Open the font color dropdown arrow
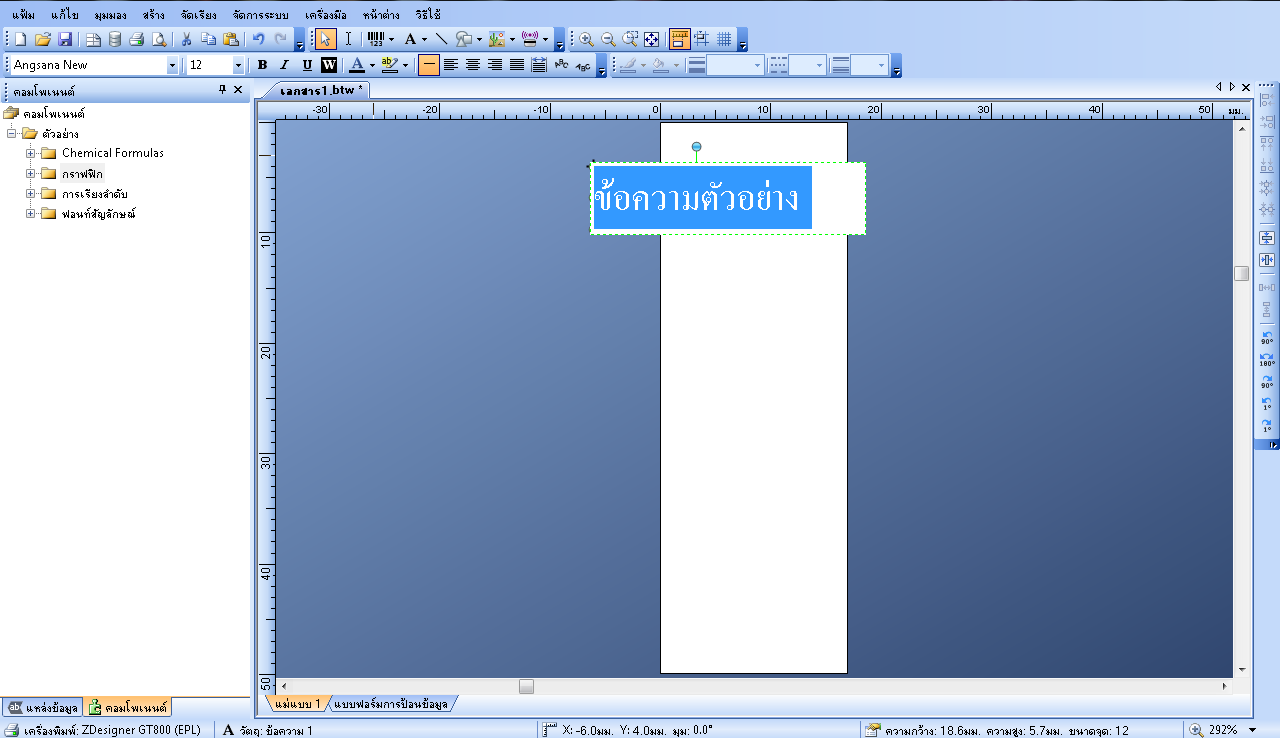This screenshot has height=738, width=1282. 372,65
